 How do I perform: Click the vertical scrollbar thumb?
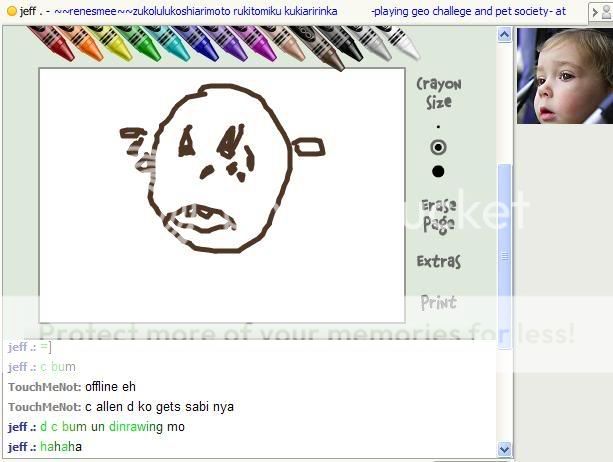tap(504, 256)
